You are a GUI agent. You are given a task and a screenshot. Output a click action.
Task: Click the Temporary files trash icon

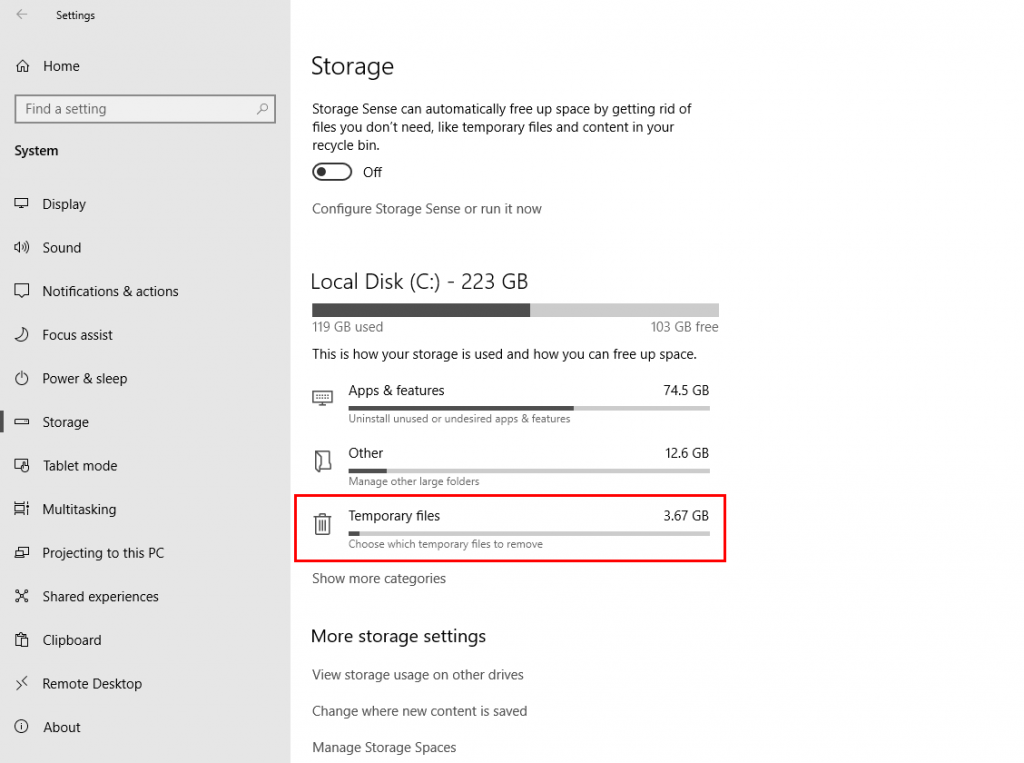tap(322, 524)
